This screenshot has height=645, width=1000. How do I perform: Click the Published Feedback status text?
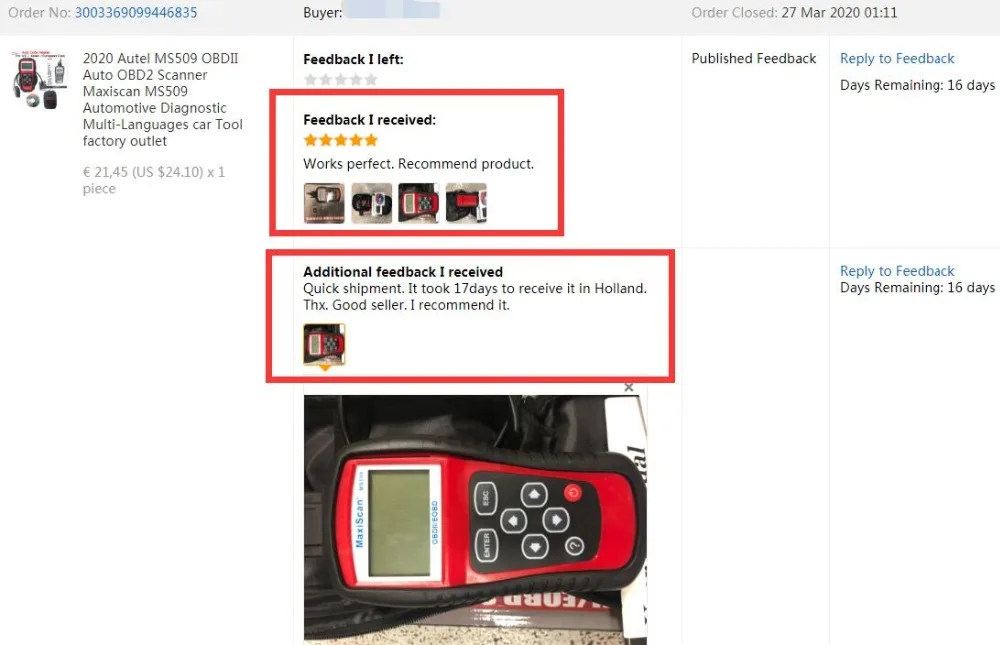click(753, 59)
